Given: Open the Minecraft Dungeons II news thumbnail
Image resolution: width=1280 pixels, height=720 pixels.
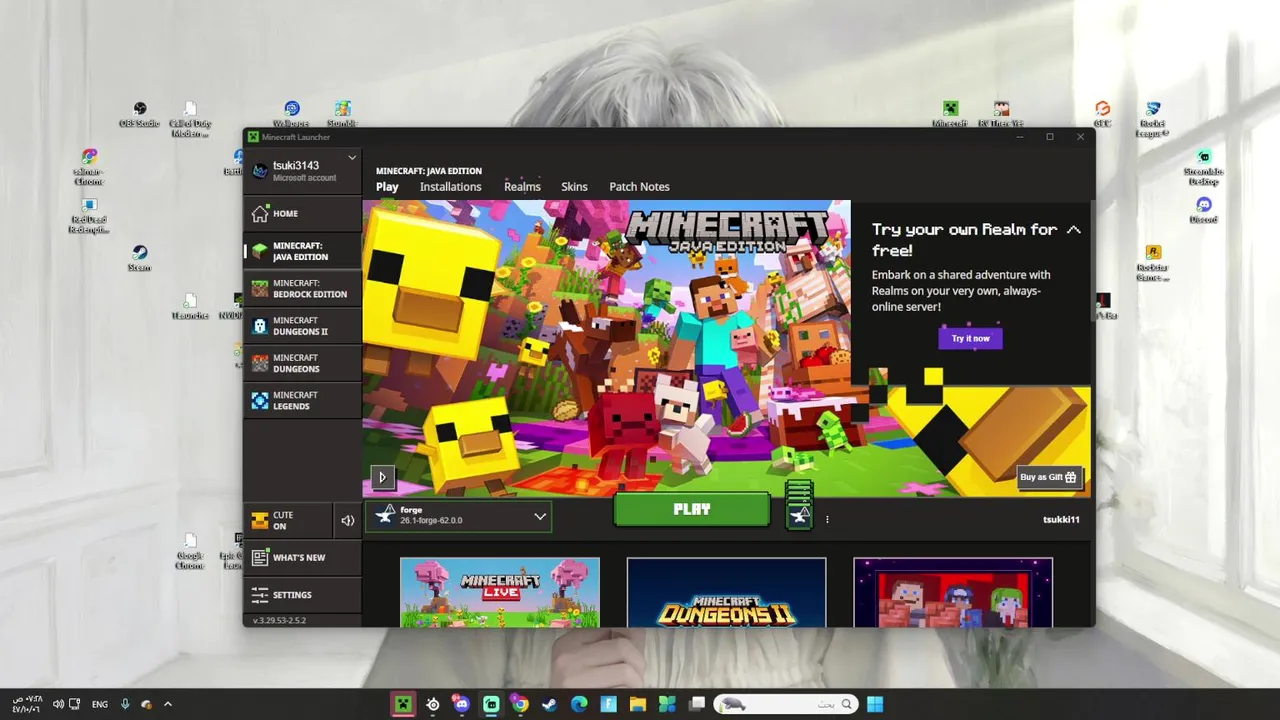Looking at the screenshot, I should click(726, 593).
